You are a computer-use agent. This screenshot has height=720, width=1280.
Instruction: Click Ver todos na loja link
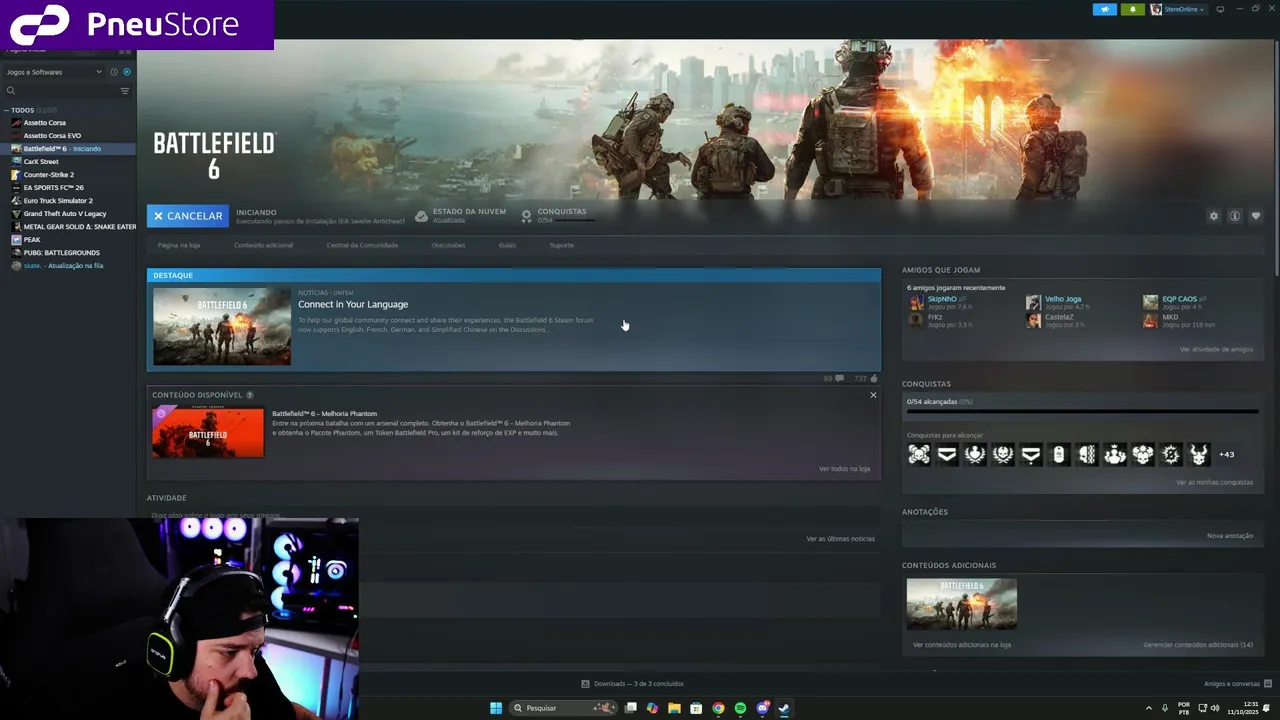[844, 469]
